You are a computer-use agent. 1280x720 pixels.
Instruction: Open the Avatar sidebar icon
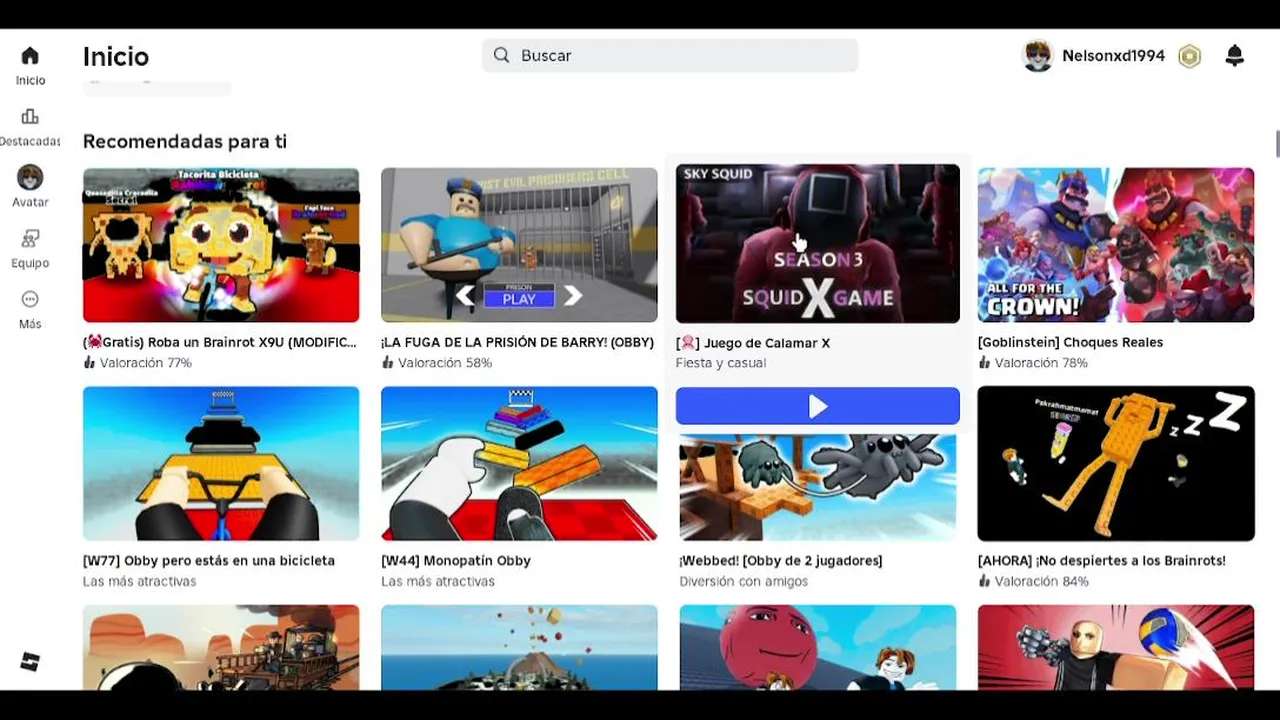coord(30,178)
